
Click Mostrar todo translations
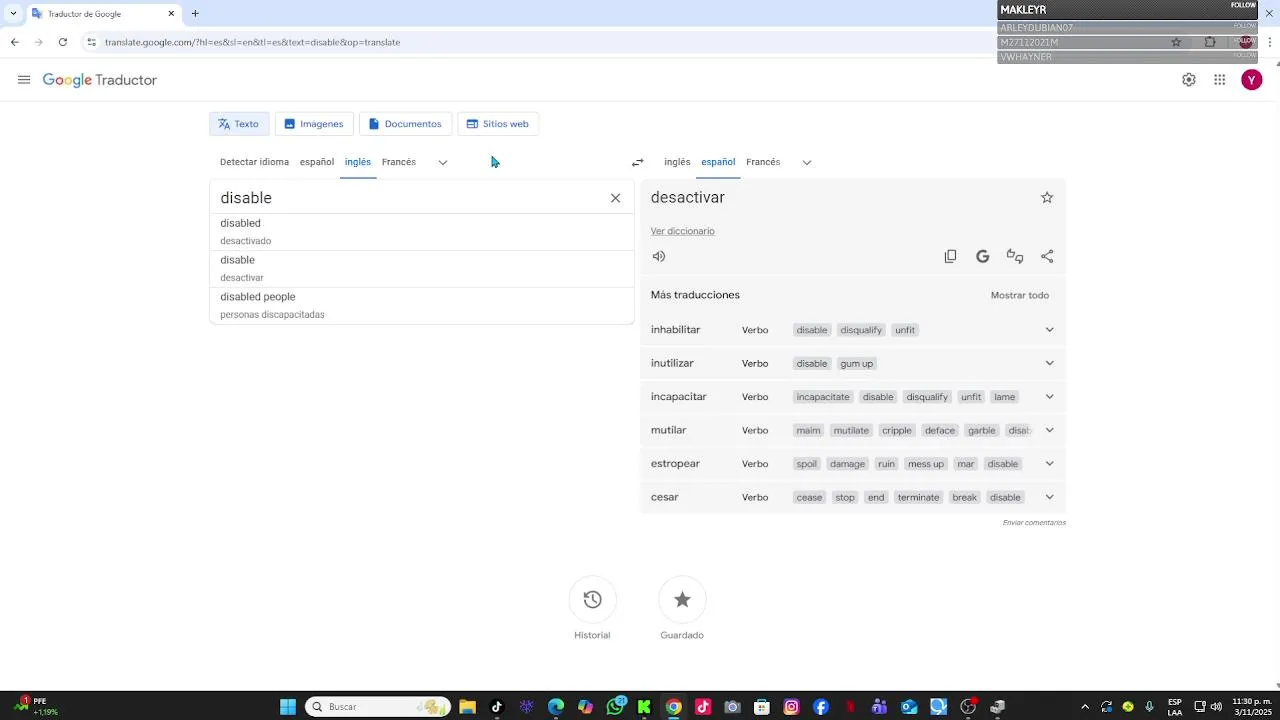[1020, 295]
